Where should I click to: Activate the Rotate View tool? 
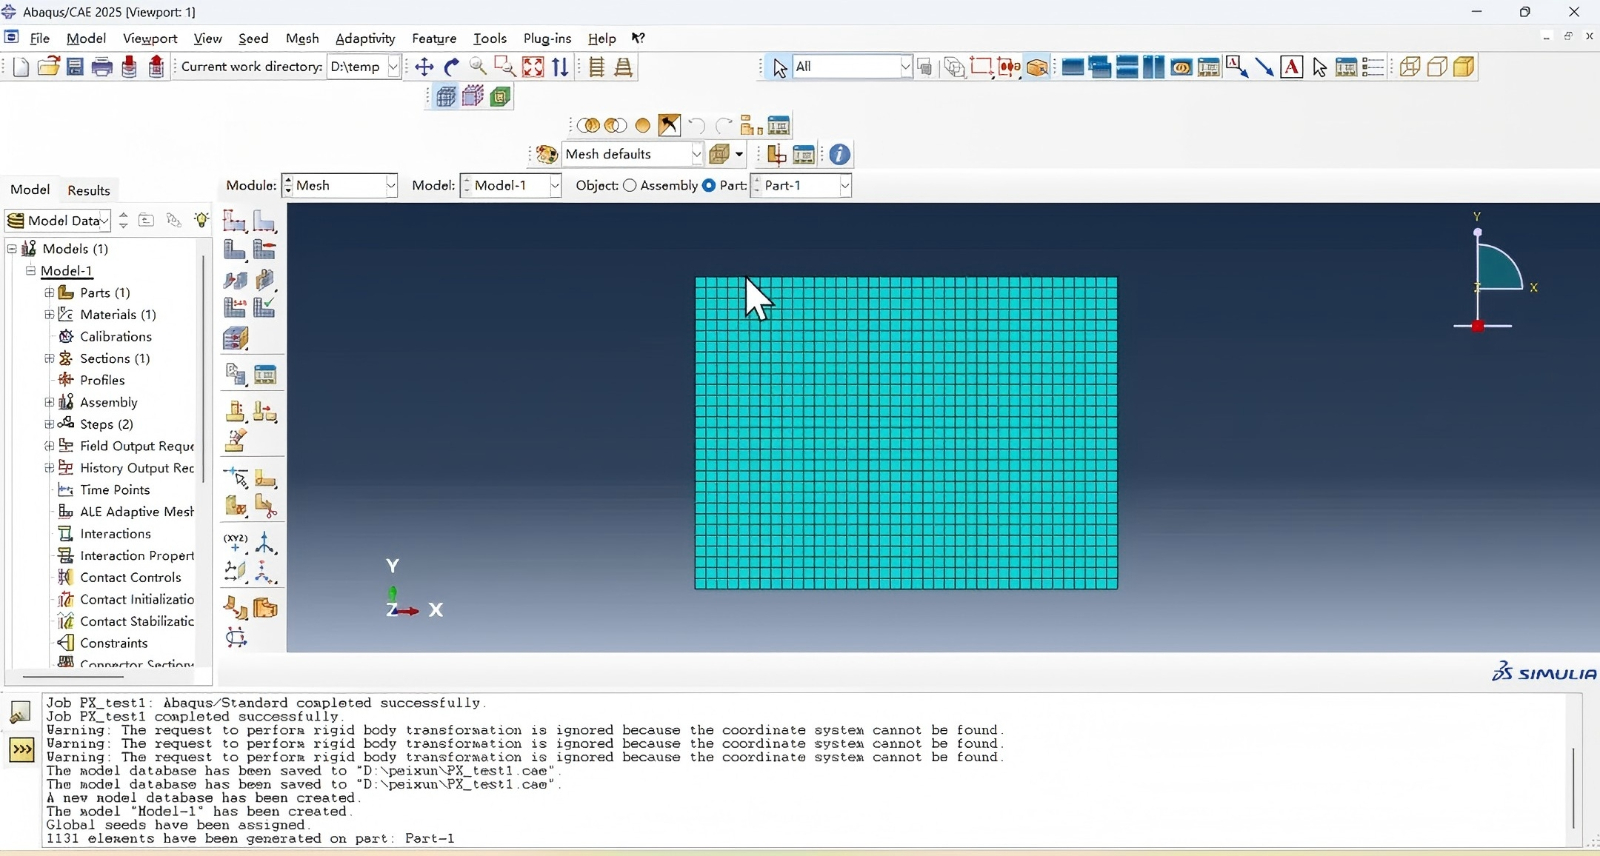click(452, 67)
